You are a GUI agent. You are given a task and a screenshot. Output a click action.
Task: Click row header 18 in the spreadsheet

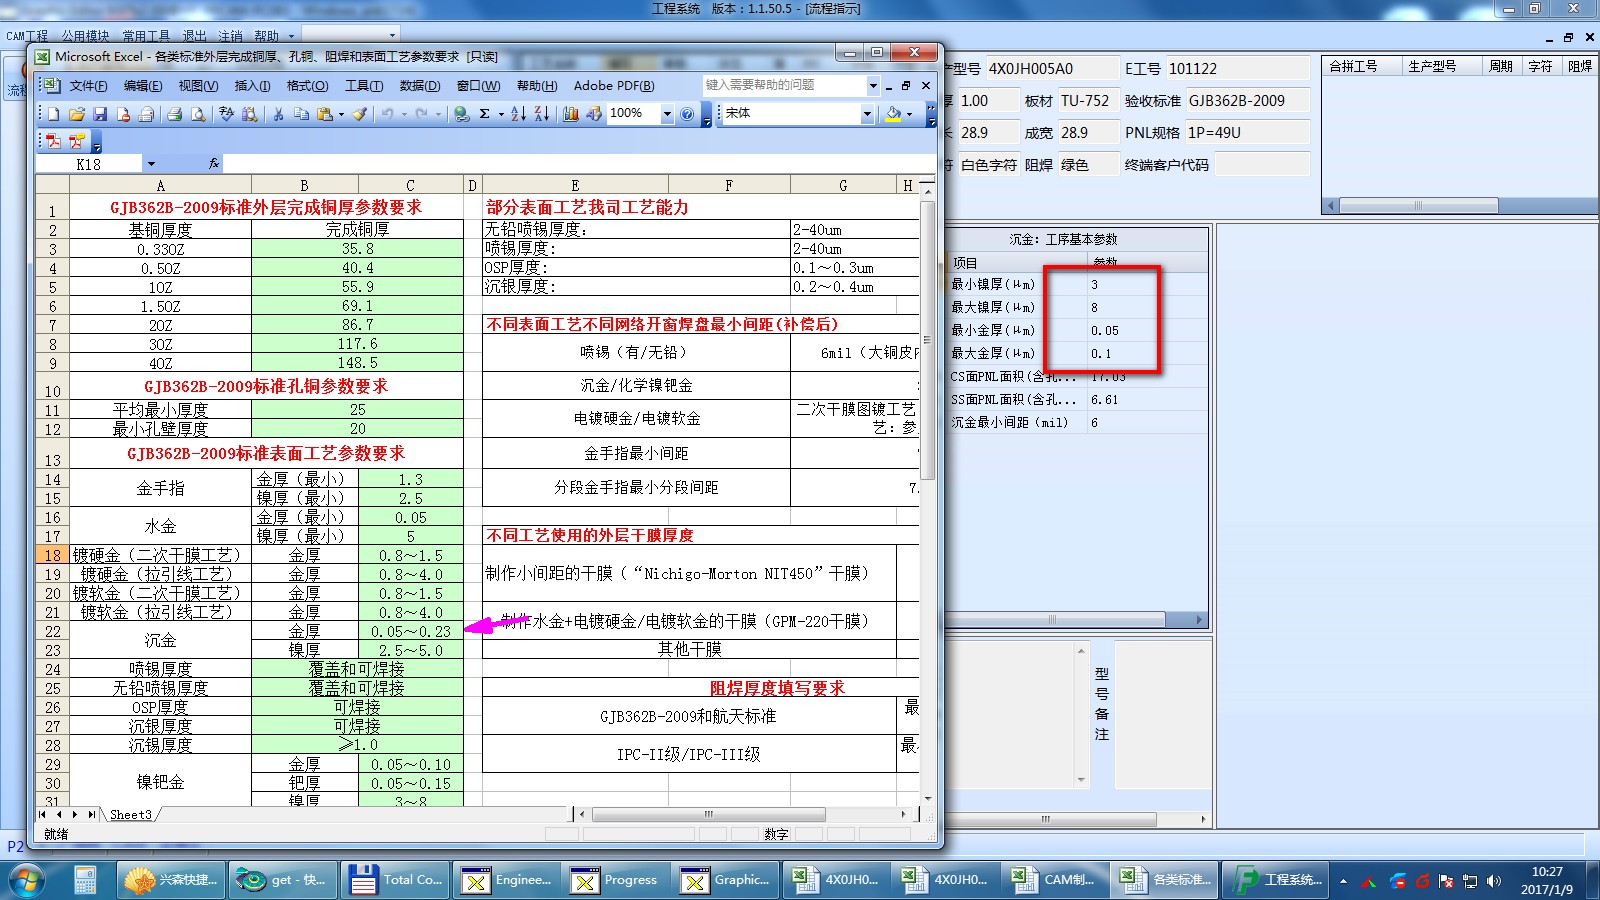coord(52,555)
